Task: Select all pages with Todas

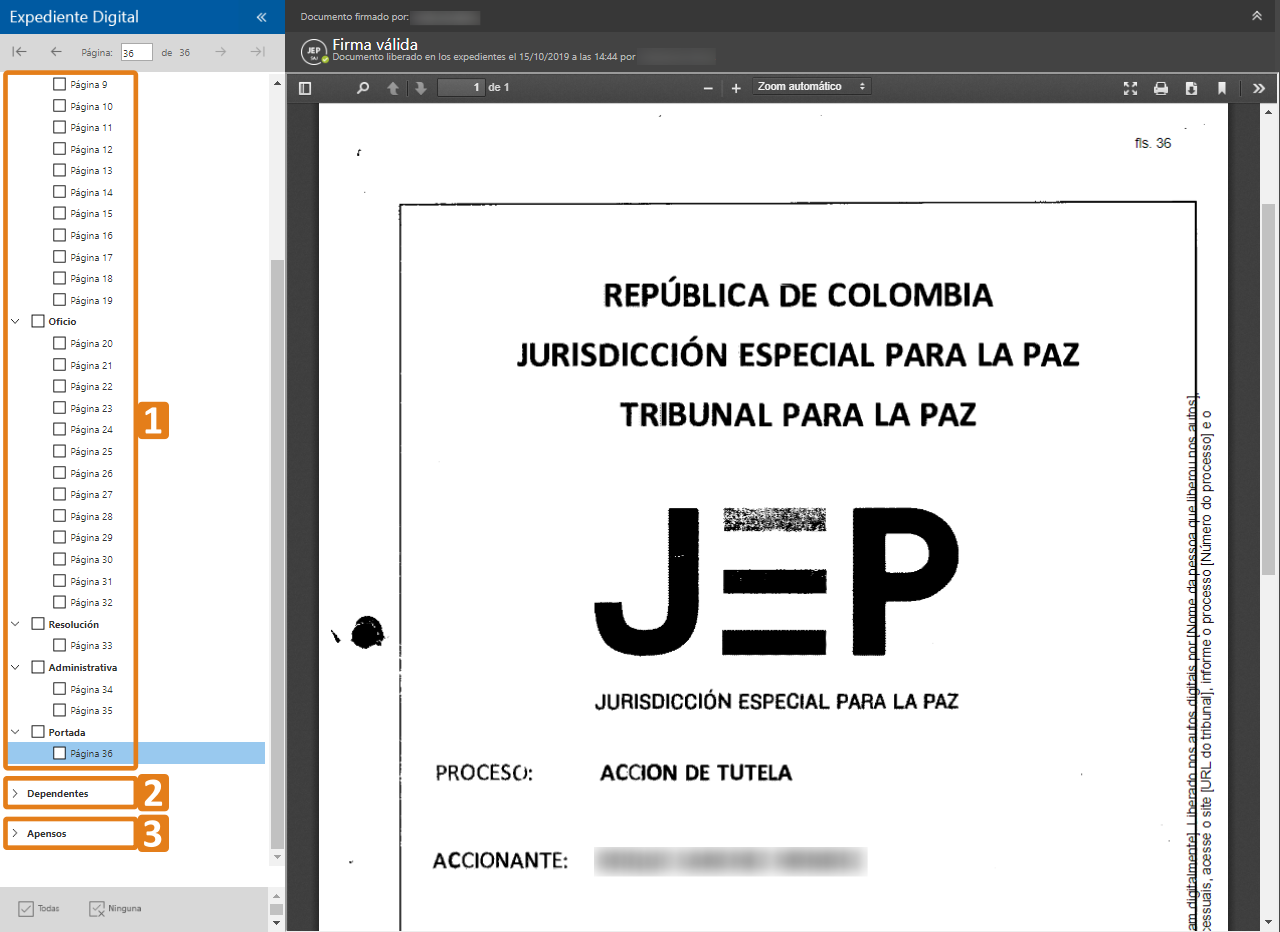Action: 39,909
